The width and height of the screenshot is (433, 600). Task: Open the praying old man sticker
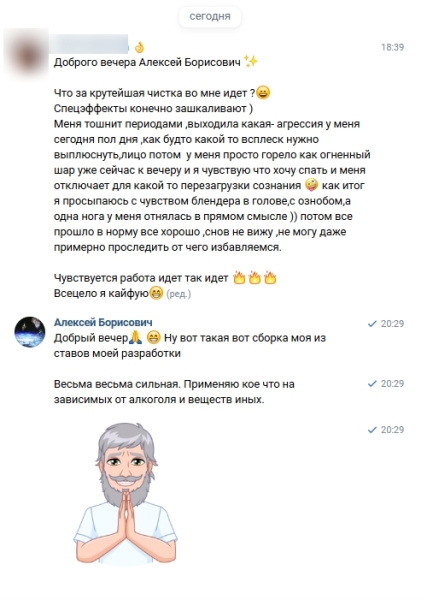click(125, 493)
